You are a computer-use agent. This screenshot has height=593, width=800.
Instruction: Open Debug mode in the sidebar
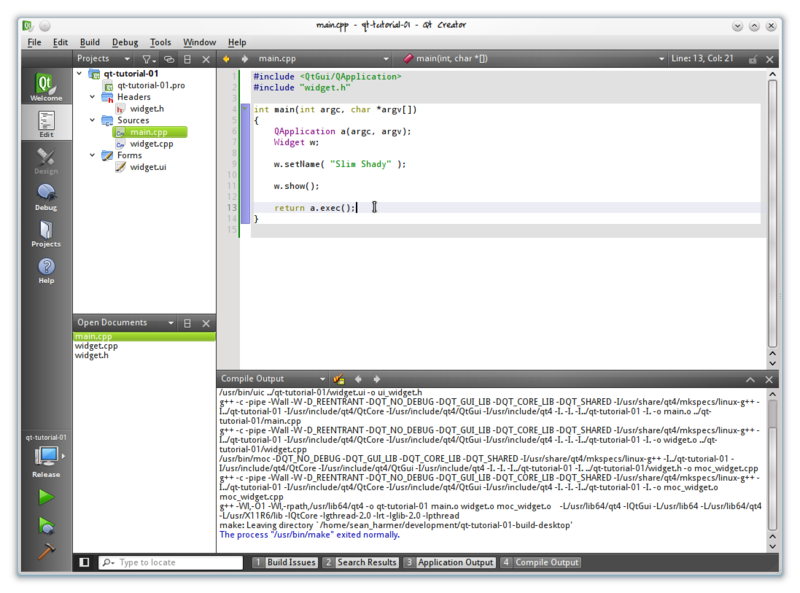pos(46,195)
